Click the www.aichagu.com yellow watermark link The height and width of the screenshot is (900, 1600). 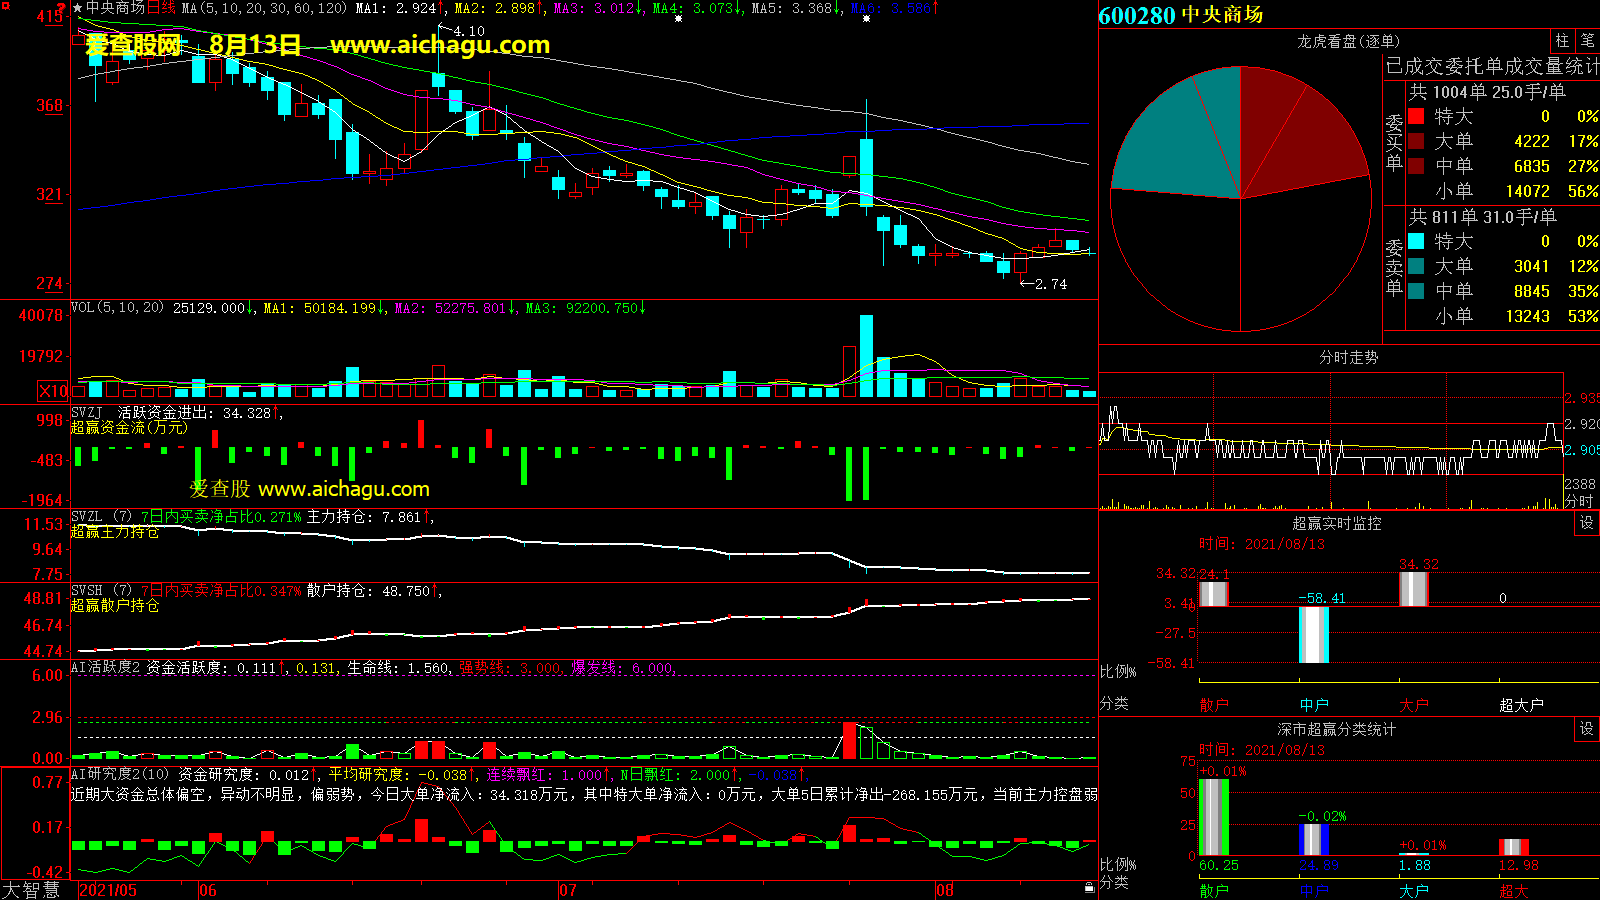[x=440, y=45]
